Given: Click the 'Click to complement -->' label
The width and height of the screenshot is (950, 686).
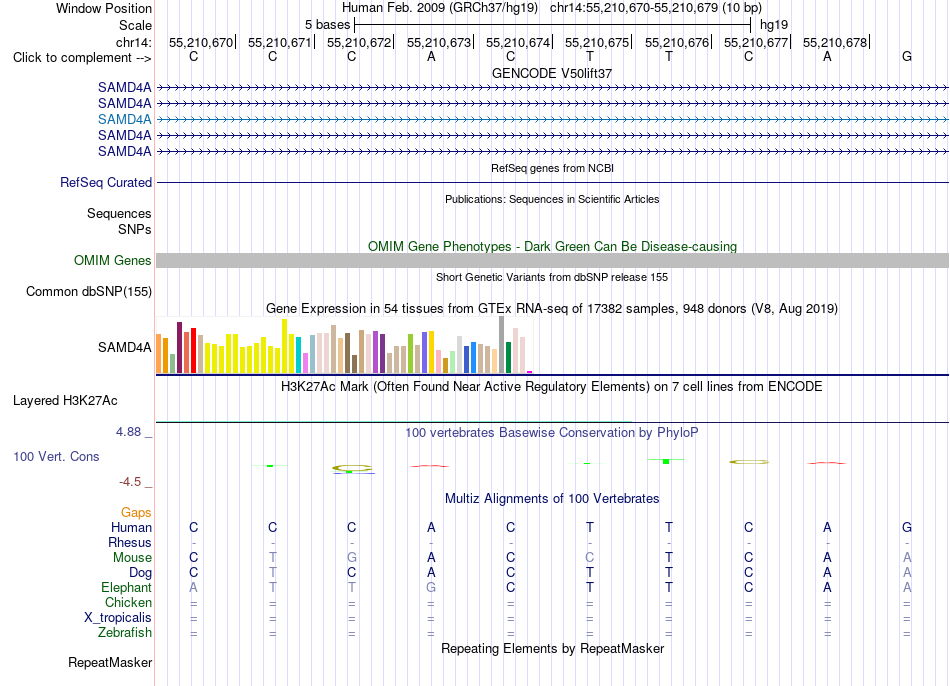Looking at the screenshot, I should pyautogui.click(x=82, y=58).
